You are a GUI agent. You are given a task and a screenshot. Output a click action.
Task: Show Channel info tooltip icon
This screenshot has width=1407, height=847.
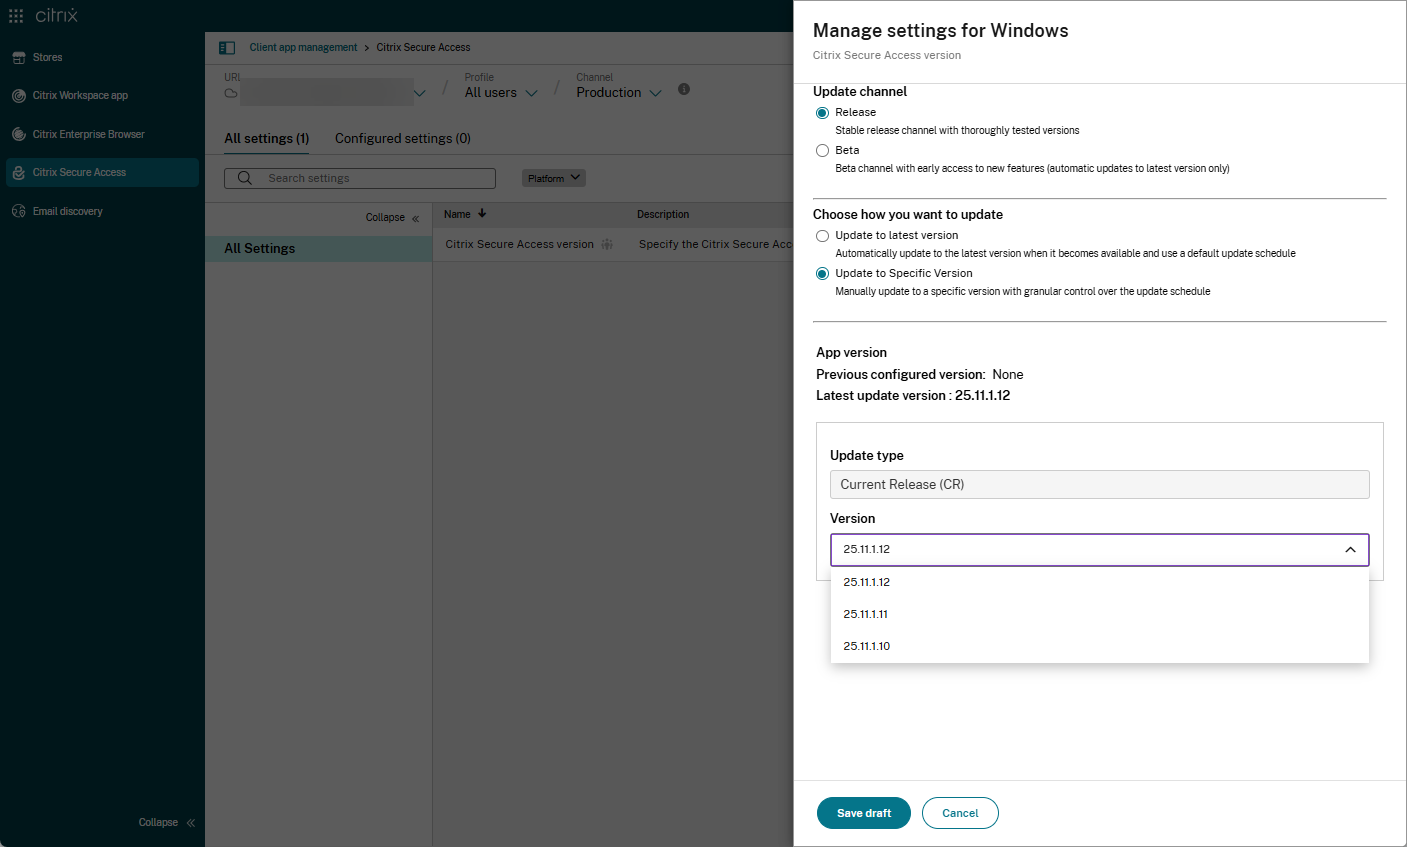[x=684, y=89]
